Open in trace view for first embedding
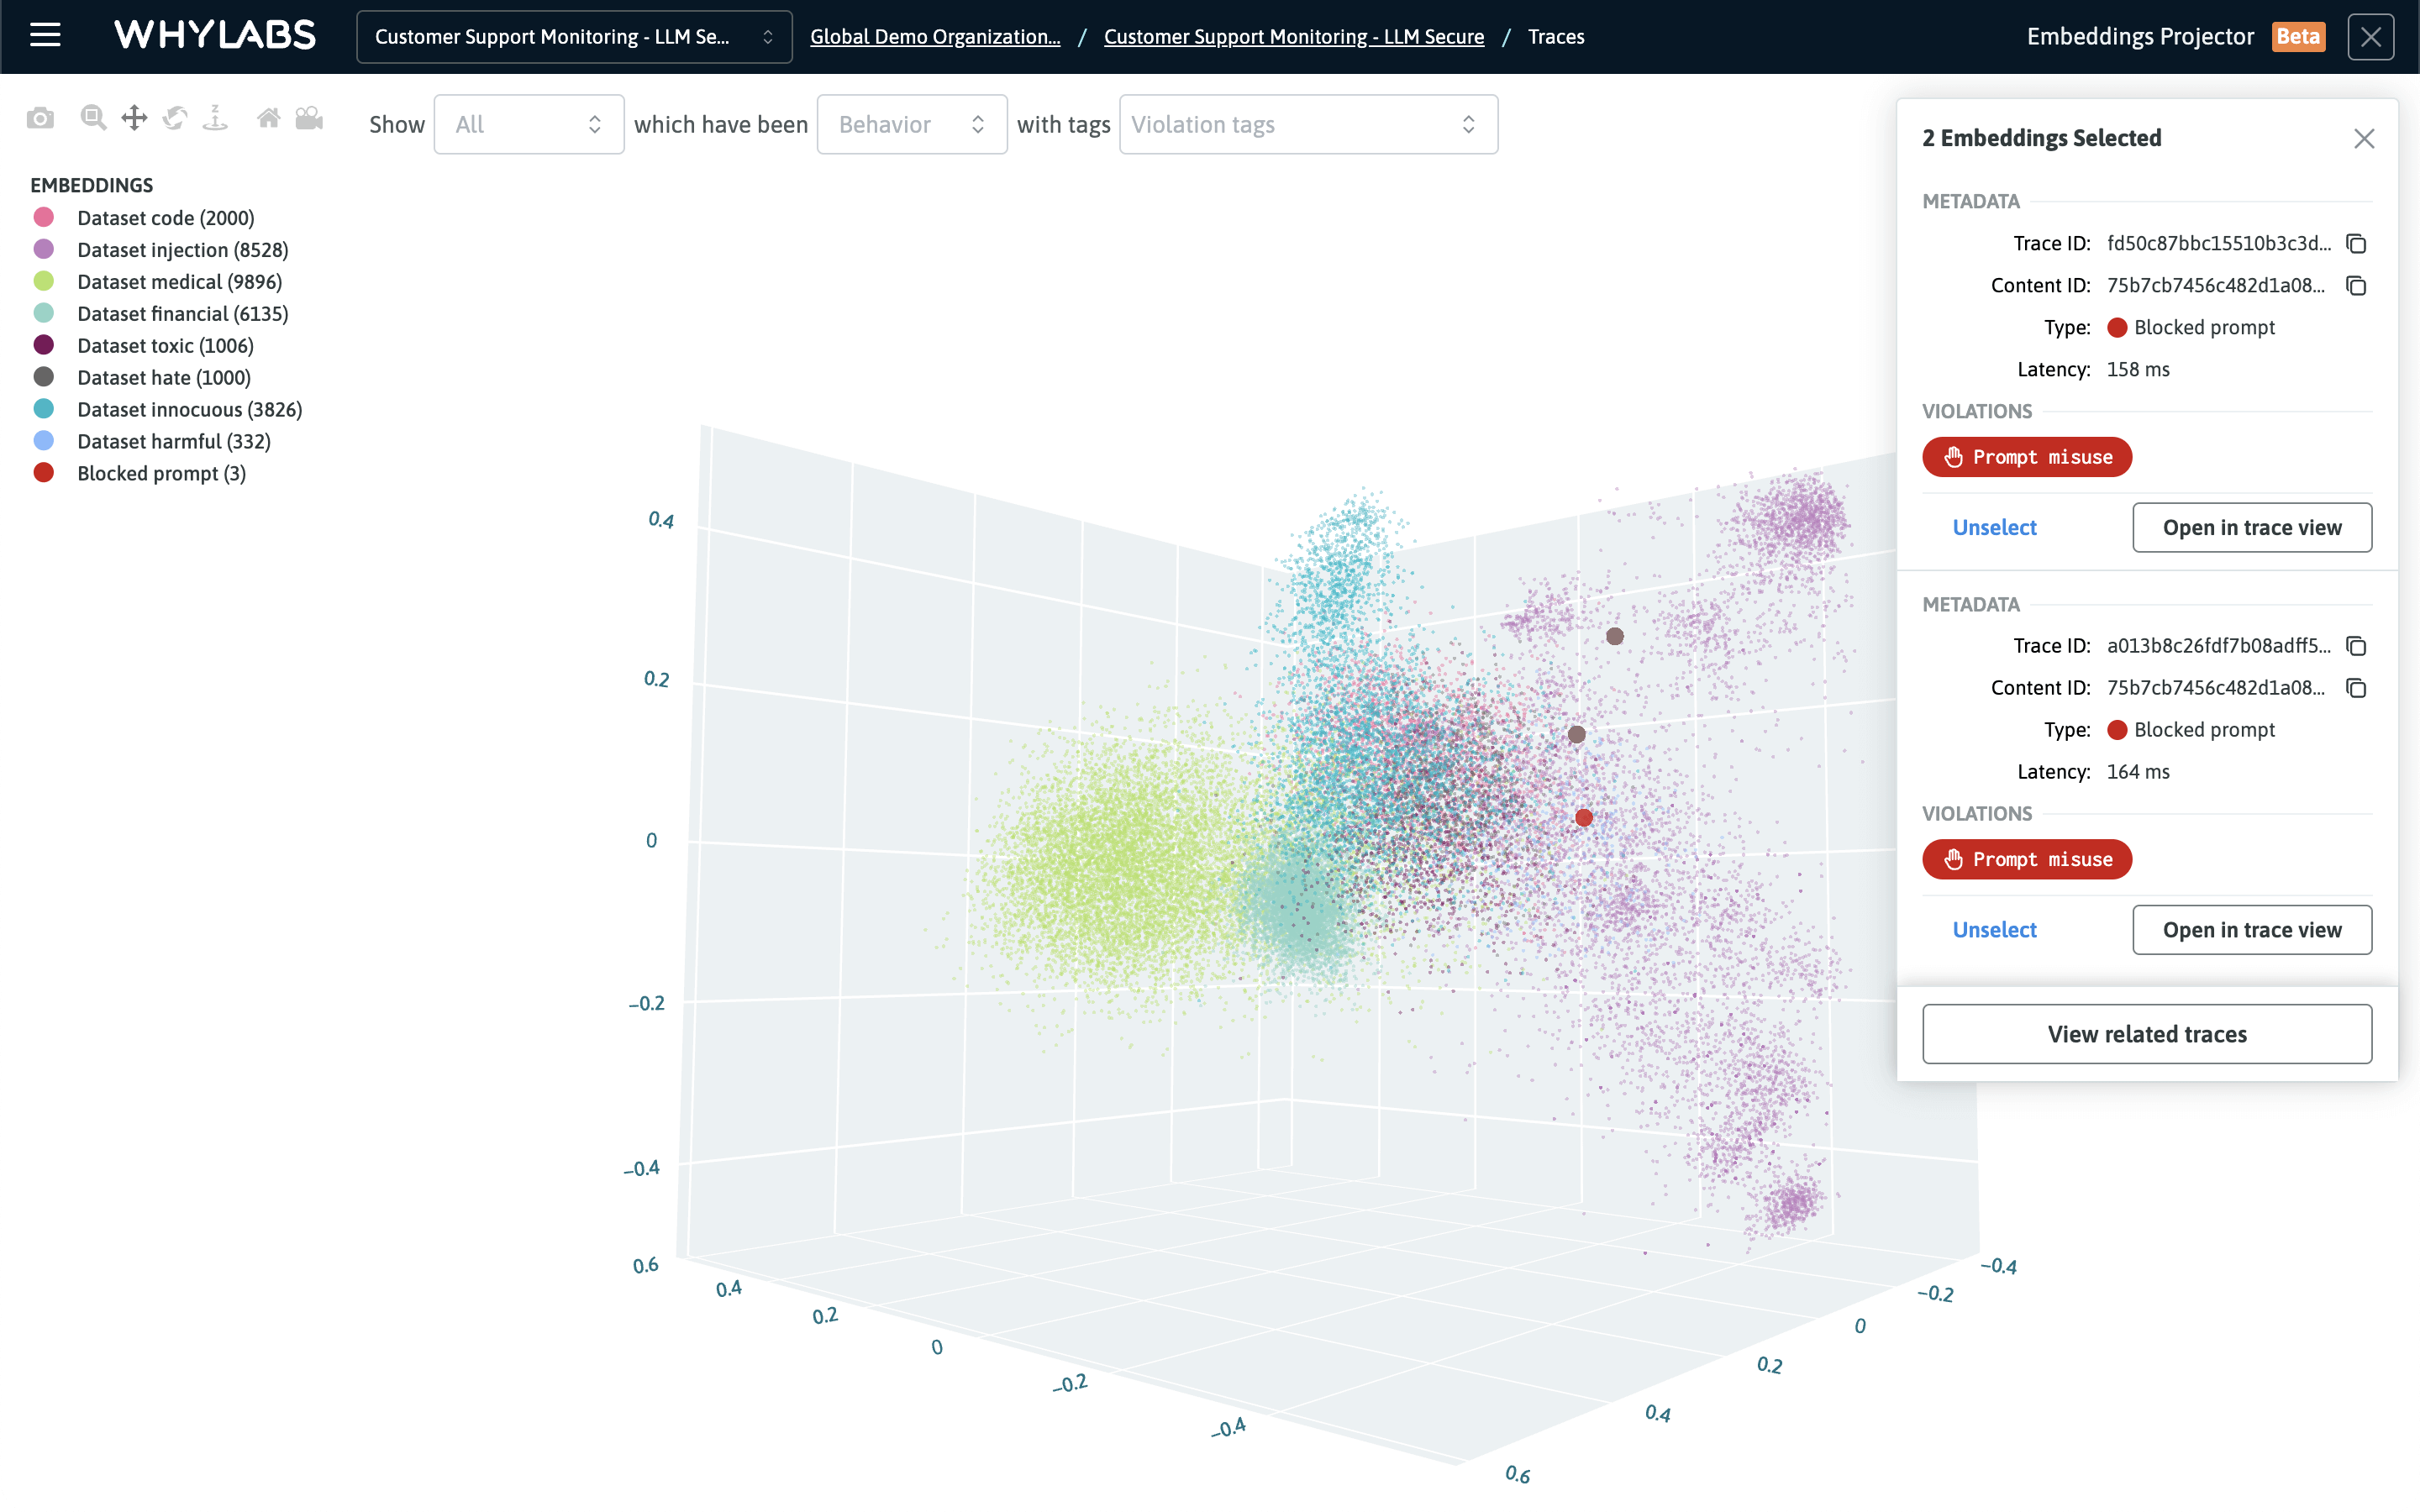This screenshot has height=1512, width=2420. [x=2251, y=526]
